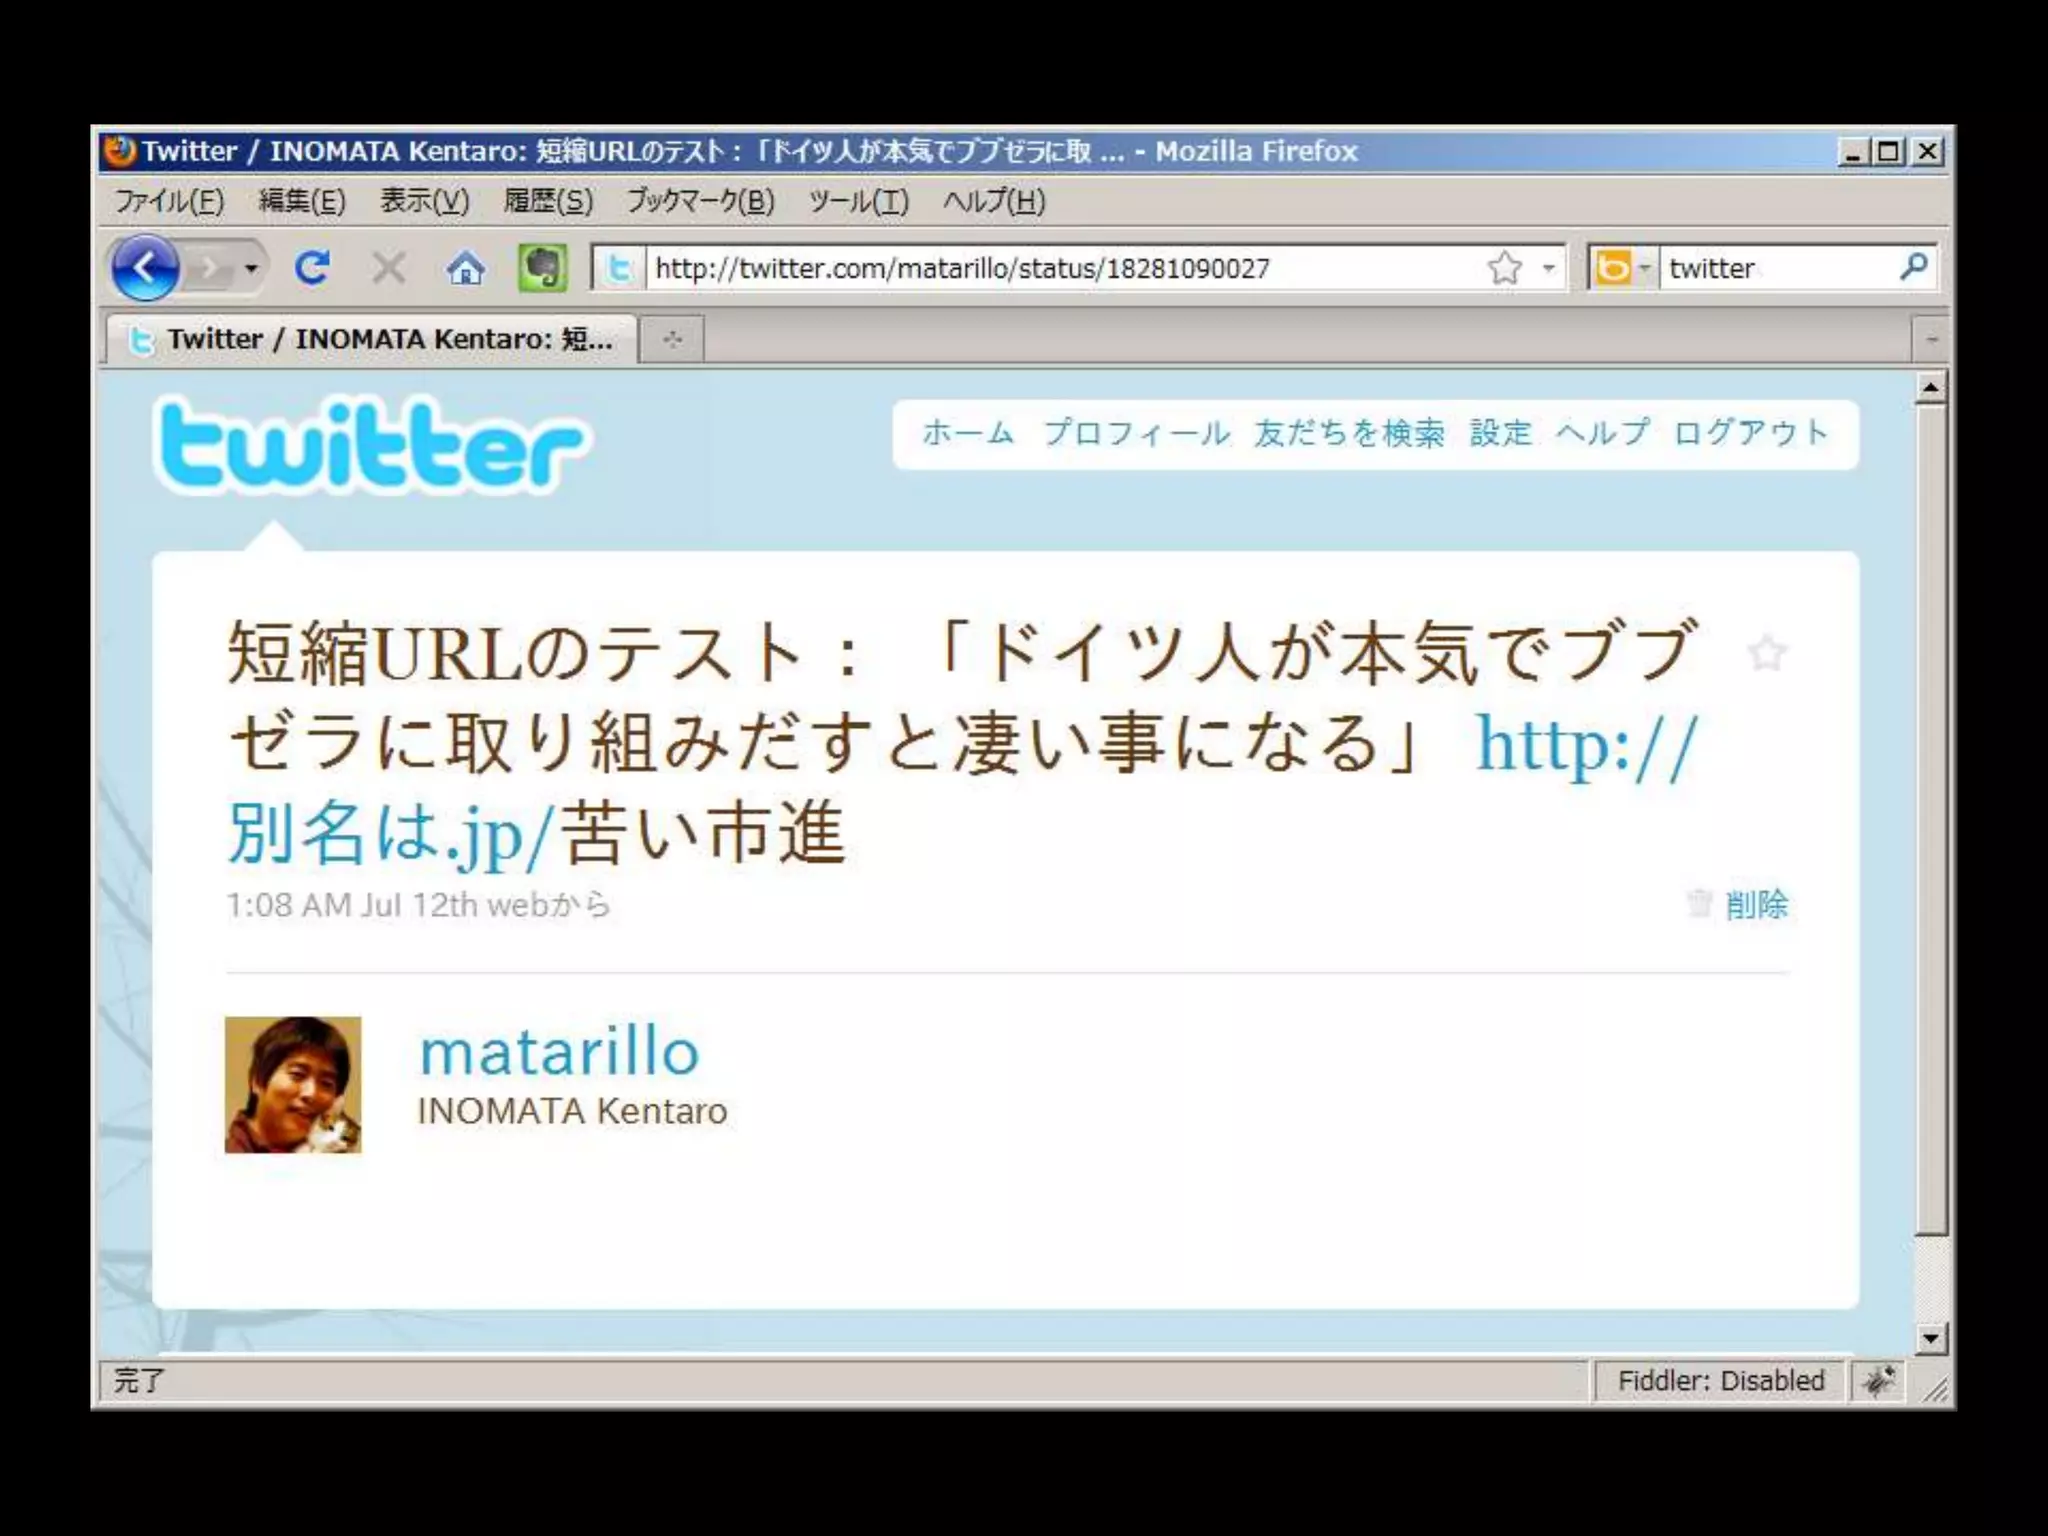
Task: Expand the address bar URL history dropdown
Action: coord(1548,268)
